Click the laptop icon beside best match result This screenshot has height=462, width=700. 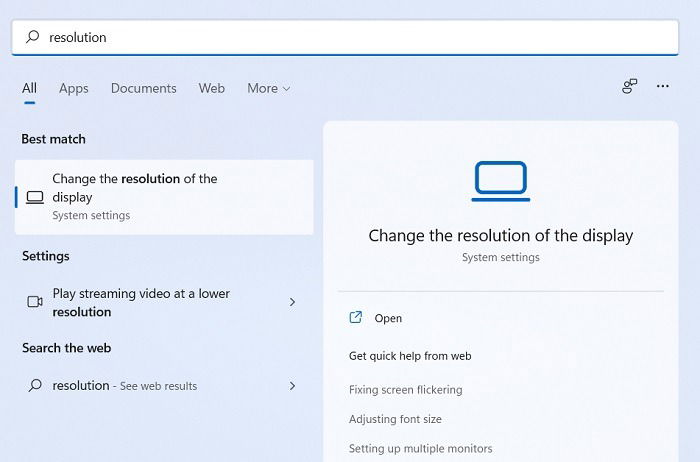(35, 197)
